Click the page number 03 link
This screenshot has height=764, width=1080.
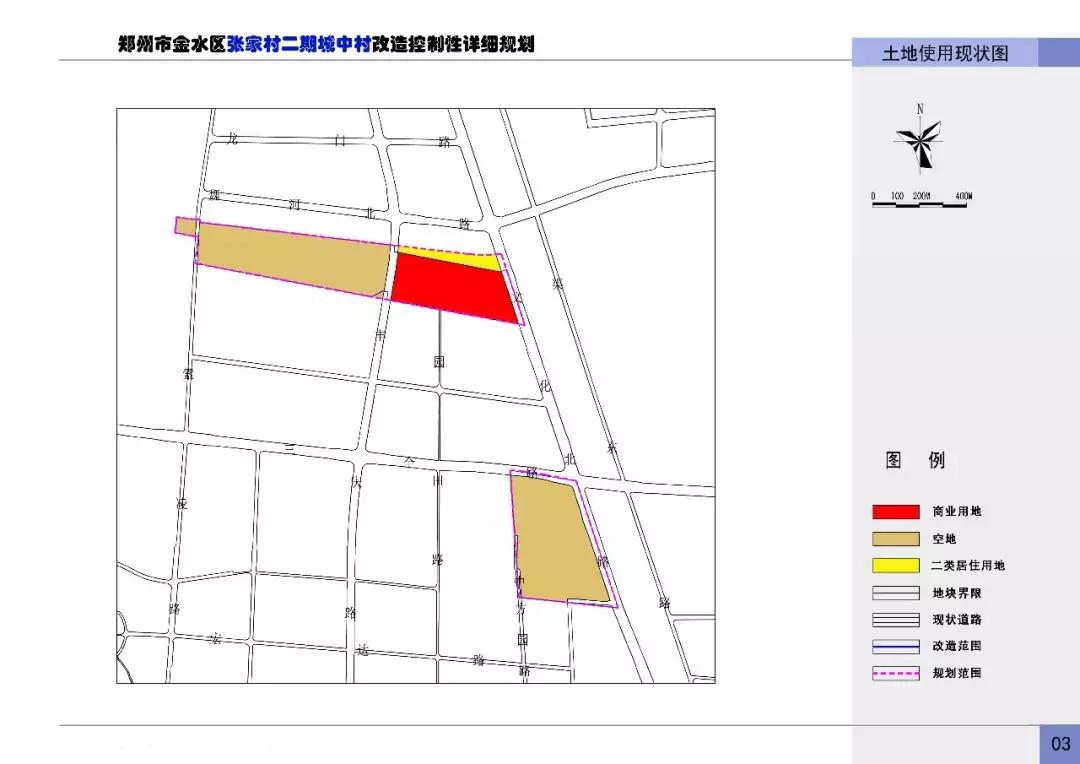click(x=1062, y=745)
